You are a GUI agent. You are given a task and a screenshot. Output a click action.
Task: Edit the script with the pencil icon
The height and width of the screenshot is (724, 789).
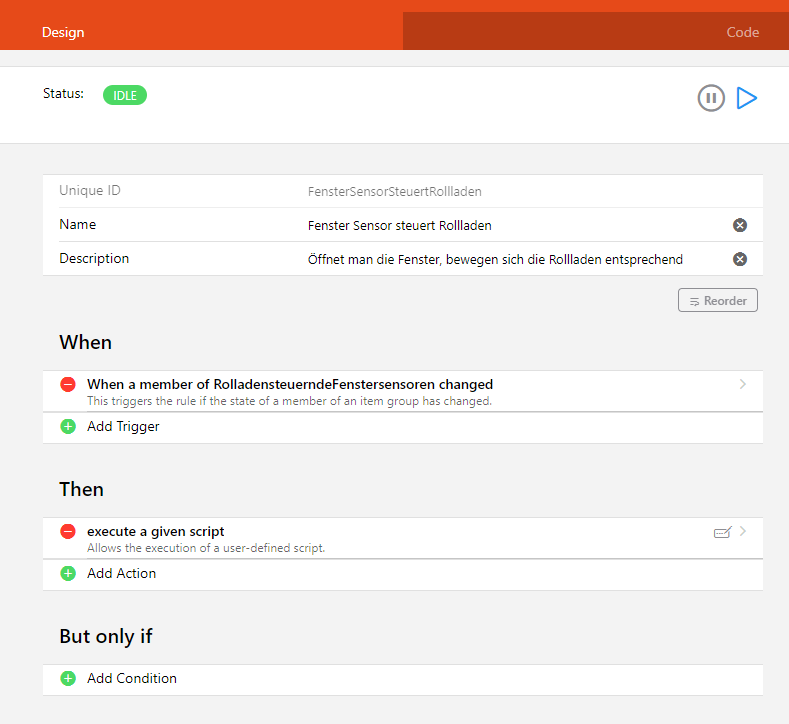click(723, 532)
